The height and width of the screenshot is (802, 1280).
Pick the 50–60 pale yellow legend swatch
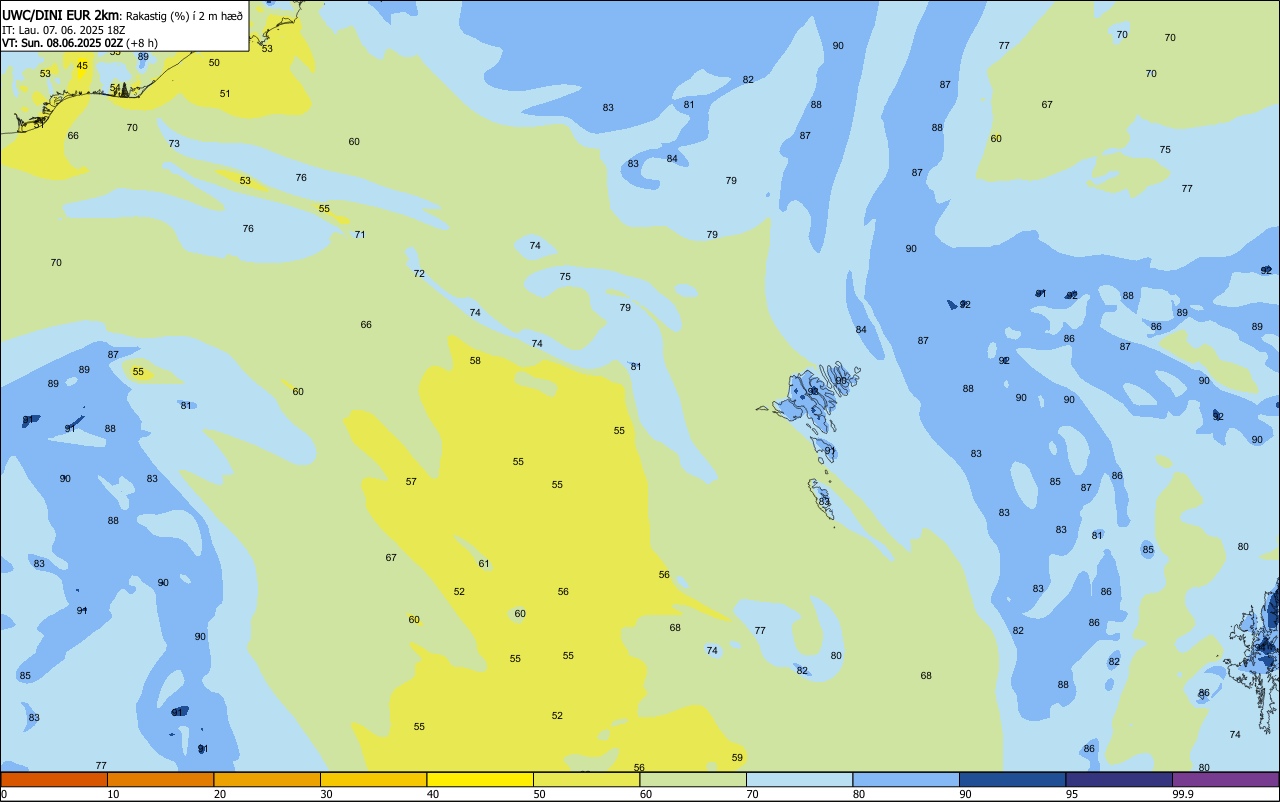pos(586,779)
